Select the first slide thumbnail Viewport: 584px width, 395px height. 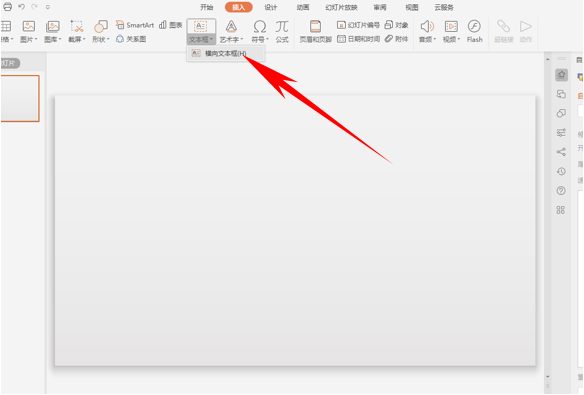click(x=20, y=98)
